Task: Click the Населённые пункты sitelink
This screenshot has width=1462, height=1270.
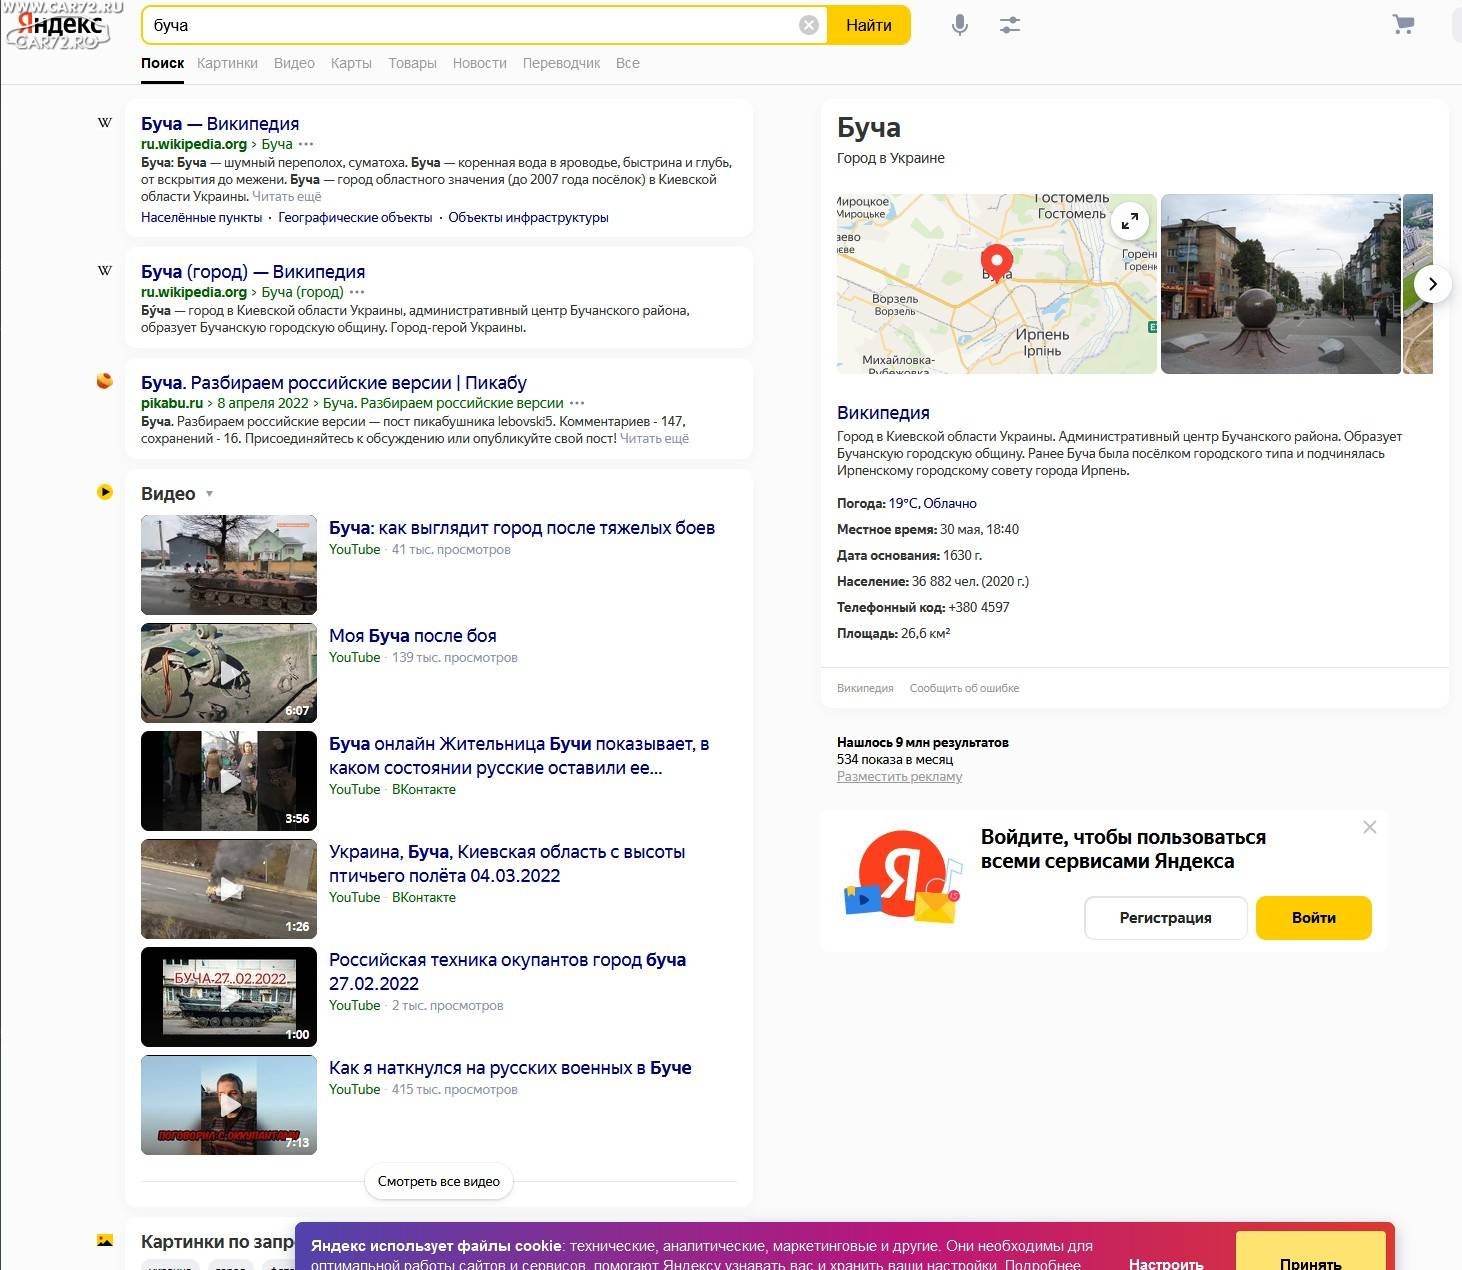Action: (201, 217)
